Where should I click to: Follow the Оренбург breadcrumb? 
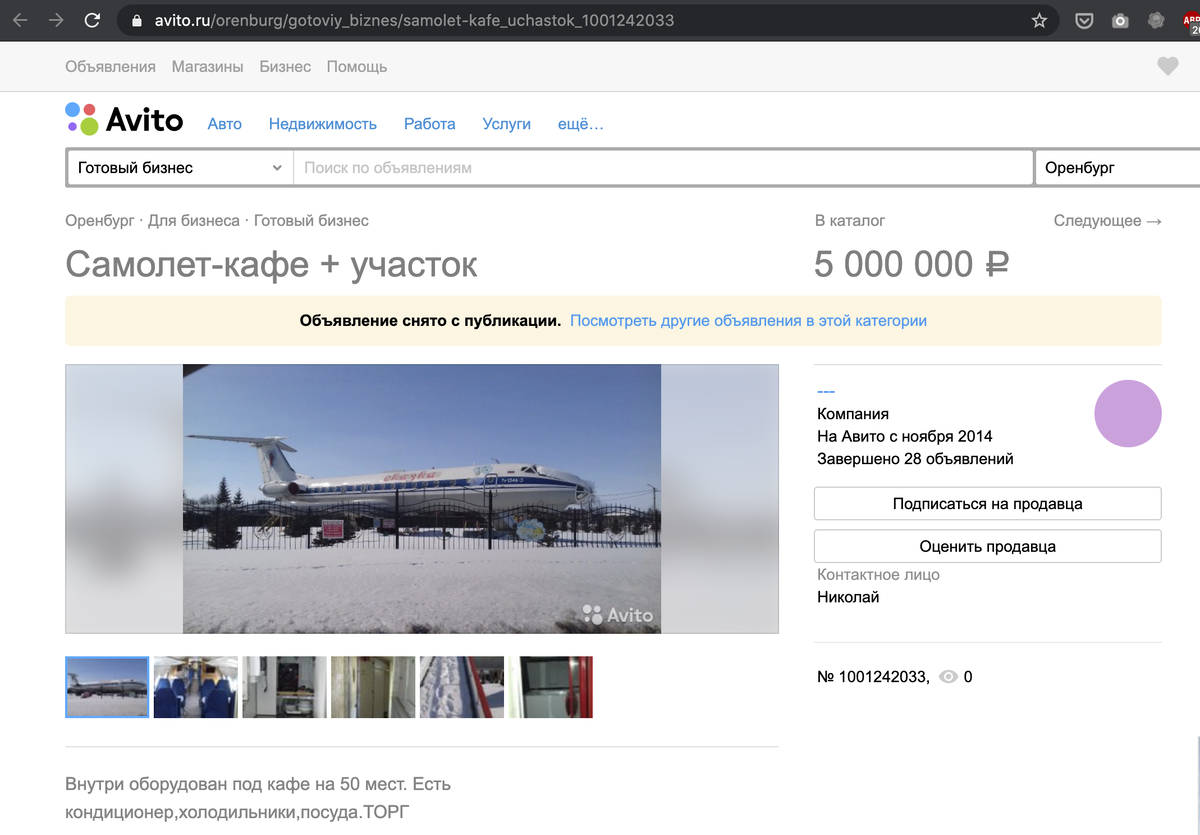pos(99,220)
